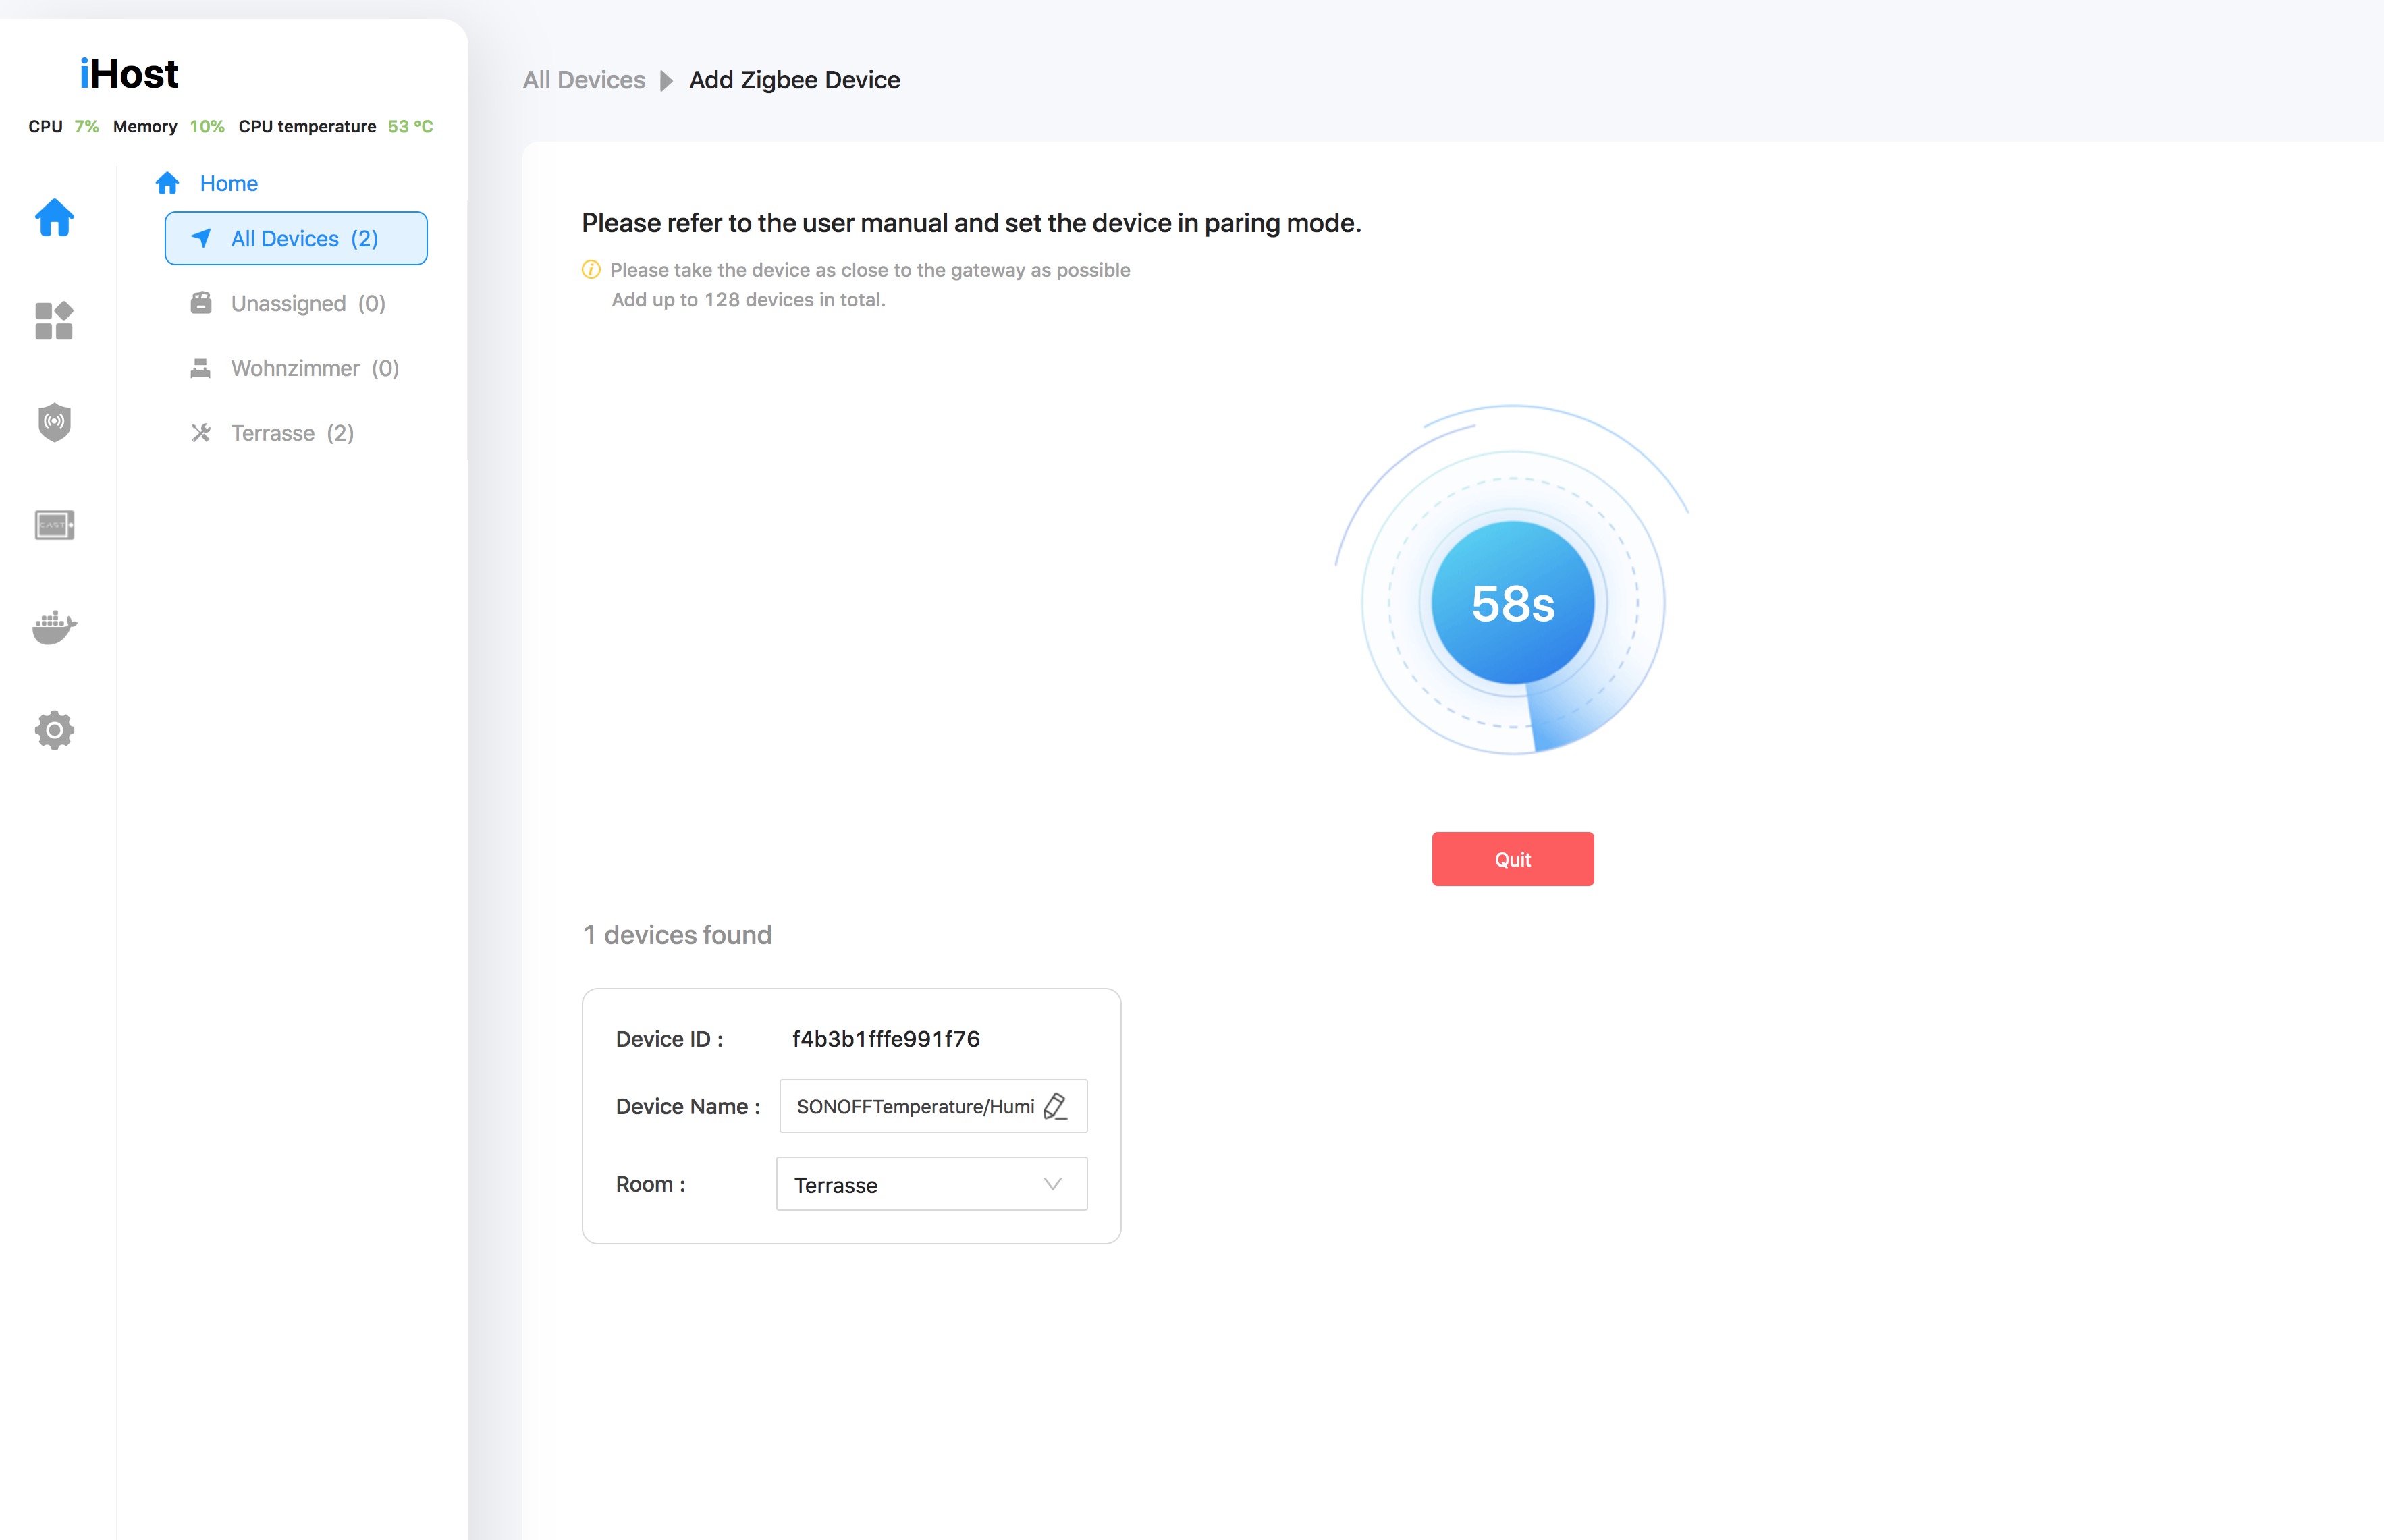Open the settings gear icon
Viewport: 2384px width, 1540px height.
tap(54, 730)
